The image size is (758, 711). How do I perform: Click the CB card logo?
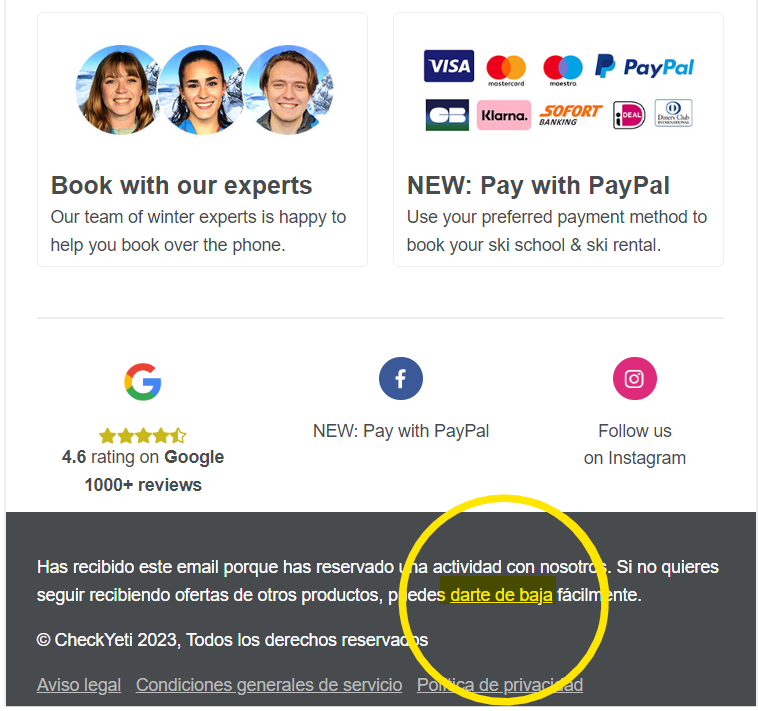click(x=447, y=115)
